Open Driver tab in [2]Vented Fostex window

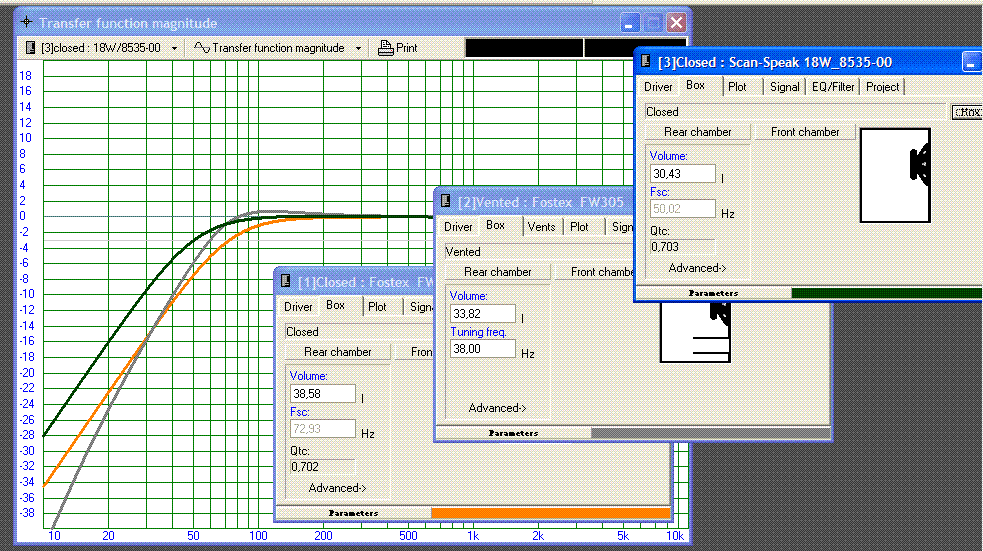458,227
